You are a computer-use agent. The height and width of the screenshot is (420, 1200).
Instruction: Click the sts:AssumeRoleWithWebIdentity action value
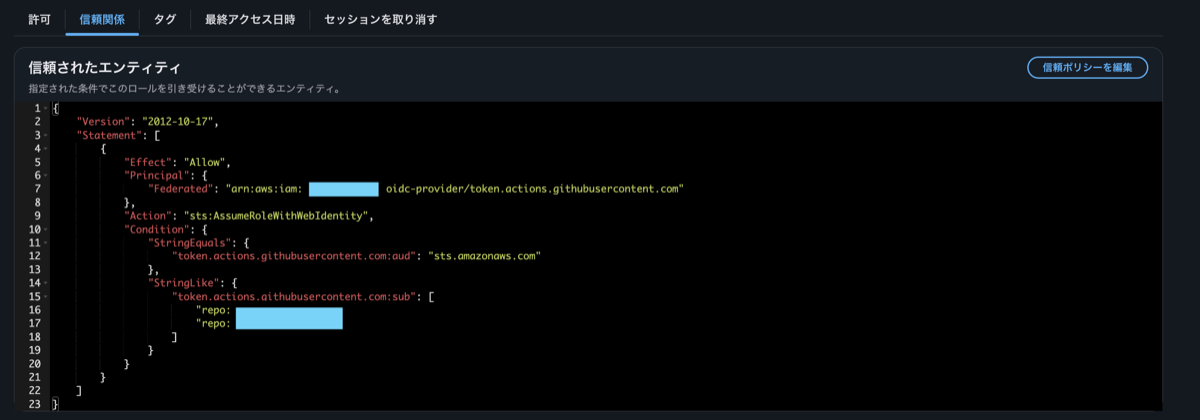click(275, 215)
